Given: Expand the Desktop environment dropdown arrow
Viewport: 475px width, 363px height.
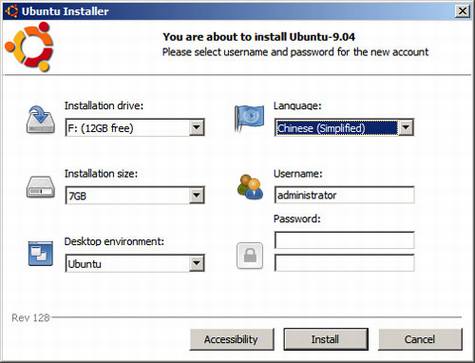Looking at the screenshot, I should (x=197, y=264).
